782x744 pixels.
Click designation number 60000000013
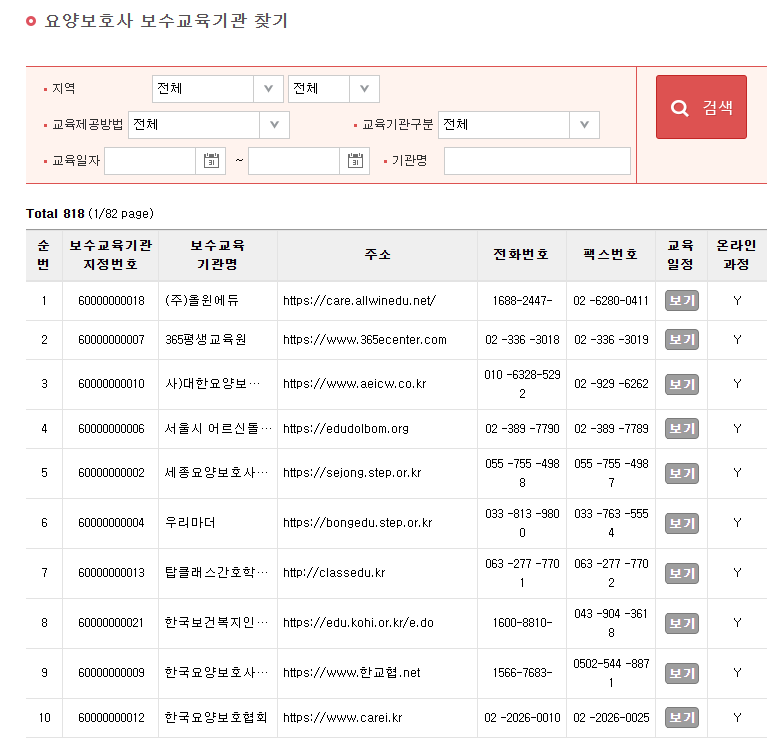coord(111,572)
